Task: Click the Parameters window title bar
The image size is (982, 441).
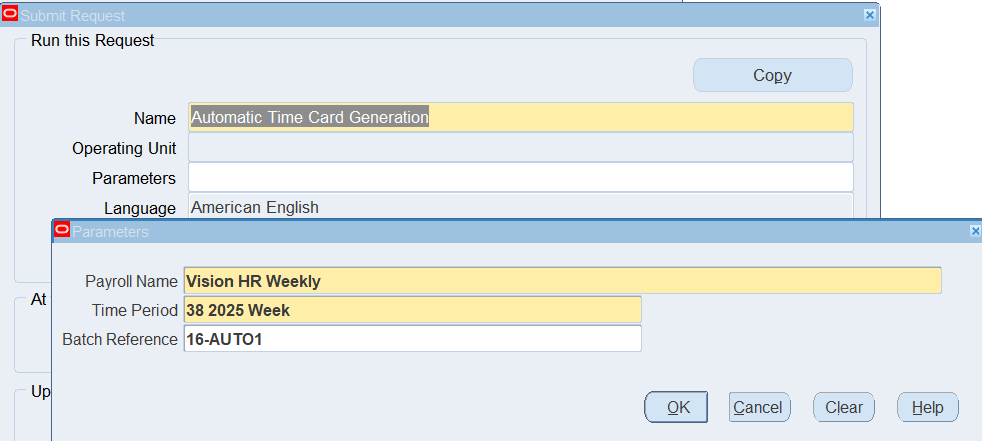Action: 500,231
